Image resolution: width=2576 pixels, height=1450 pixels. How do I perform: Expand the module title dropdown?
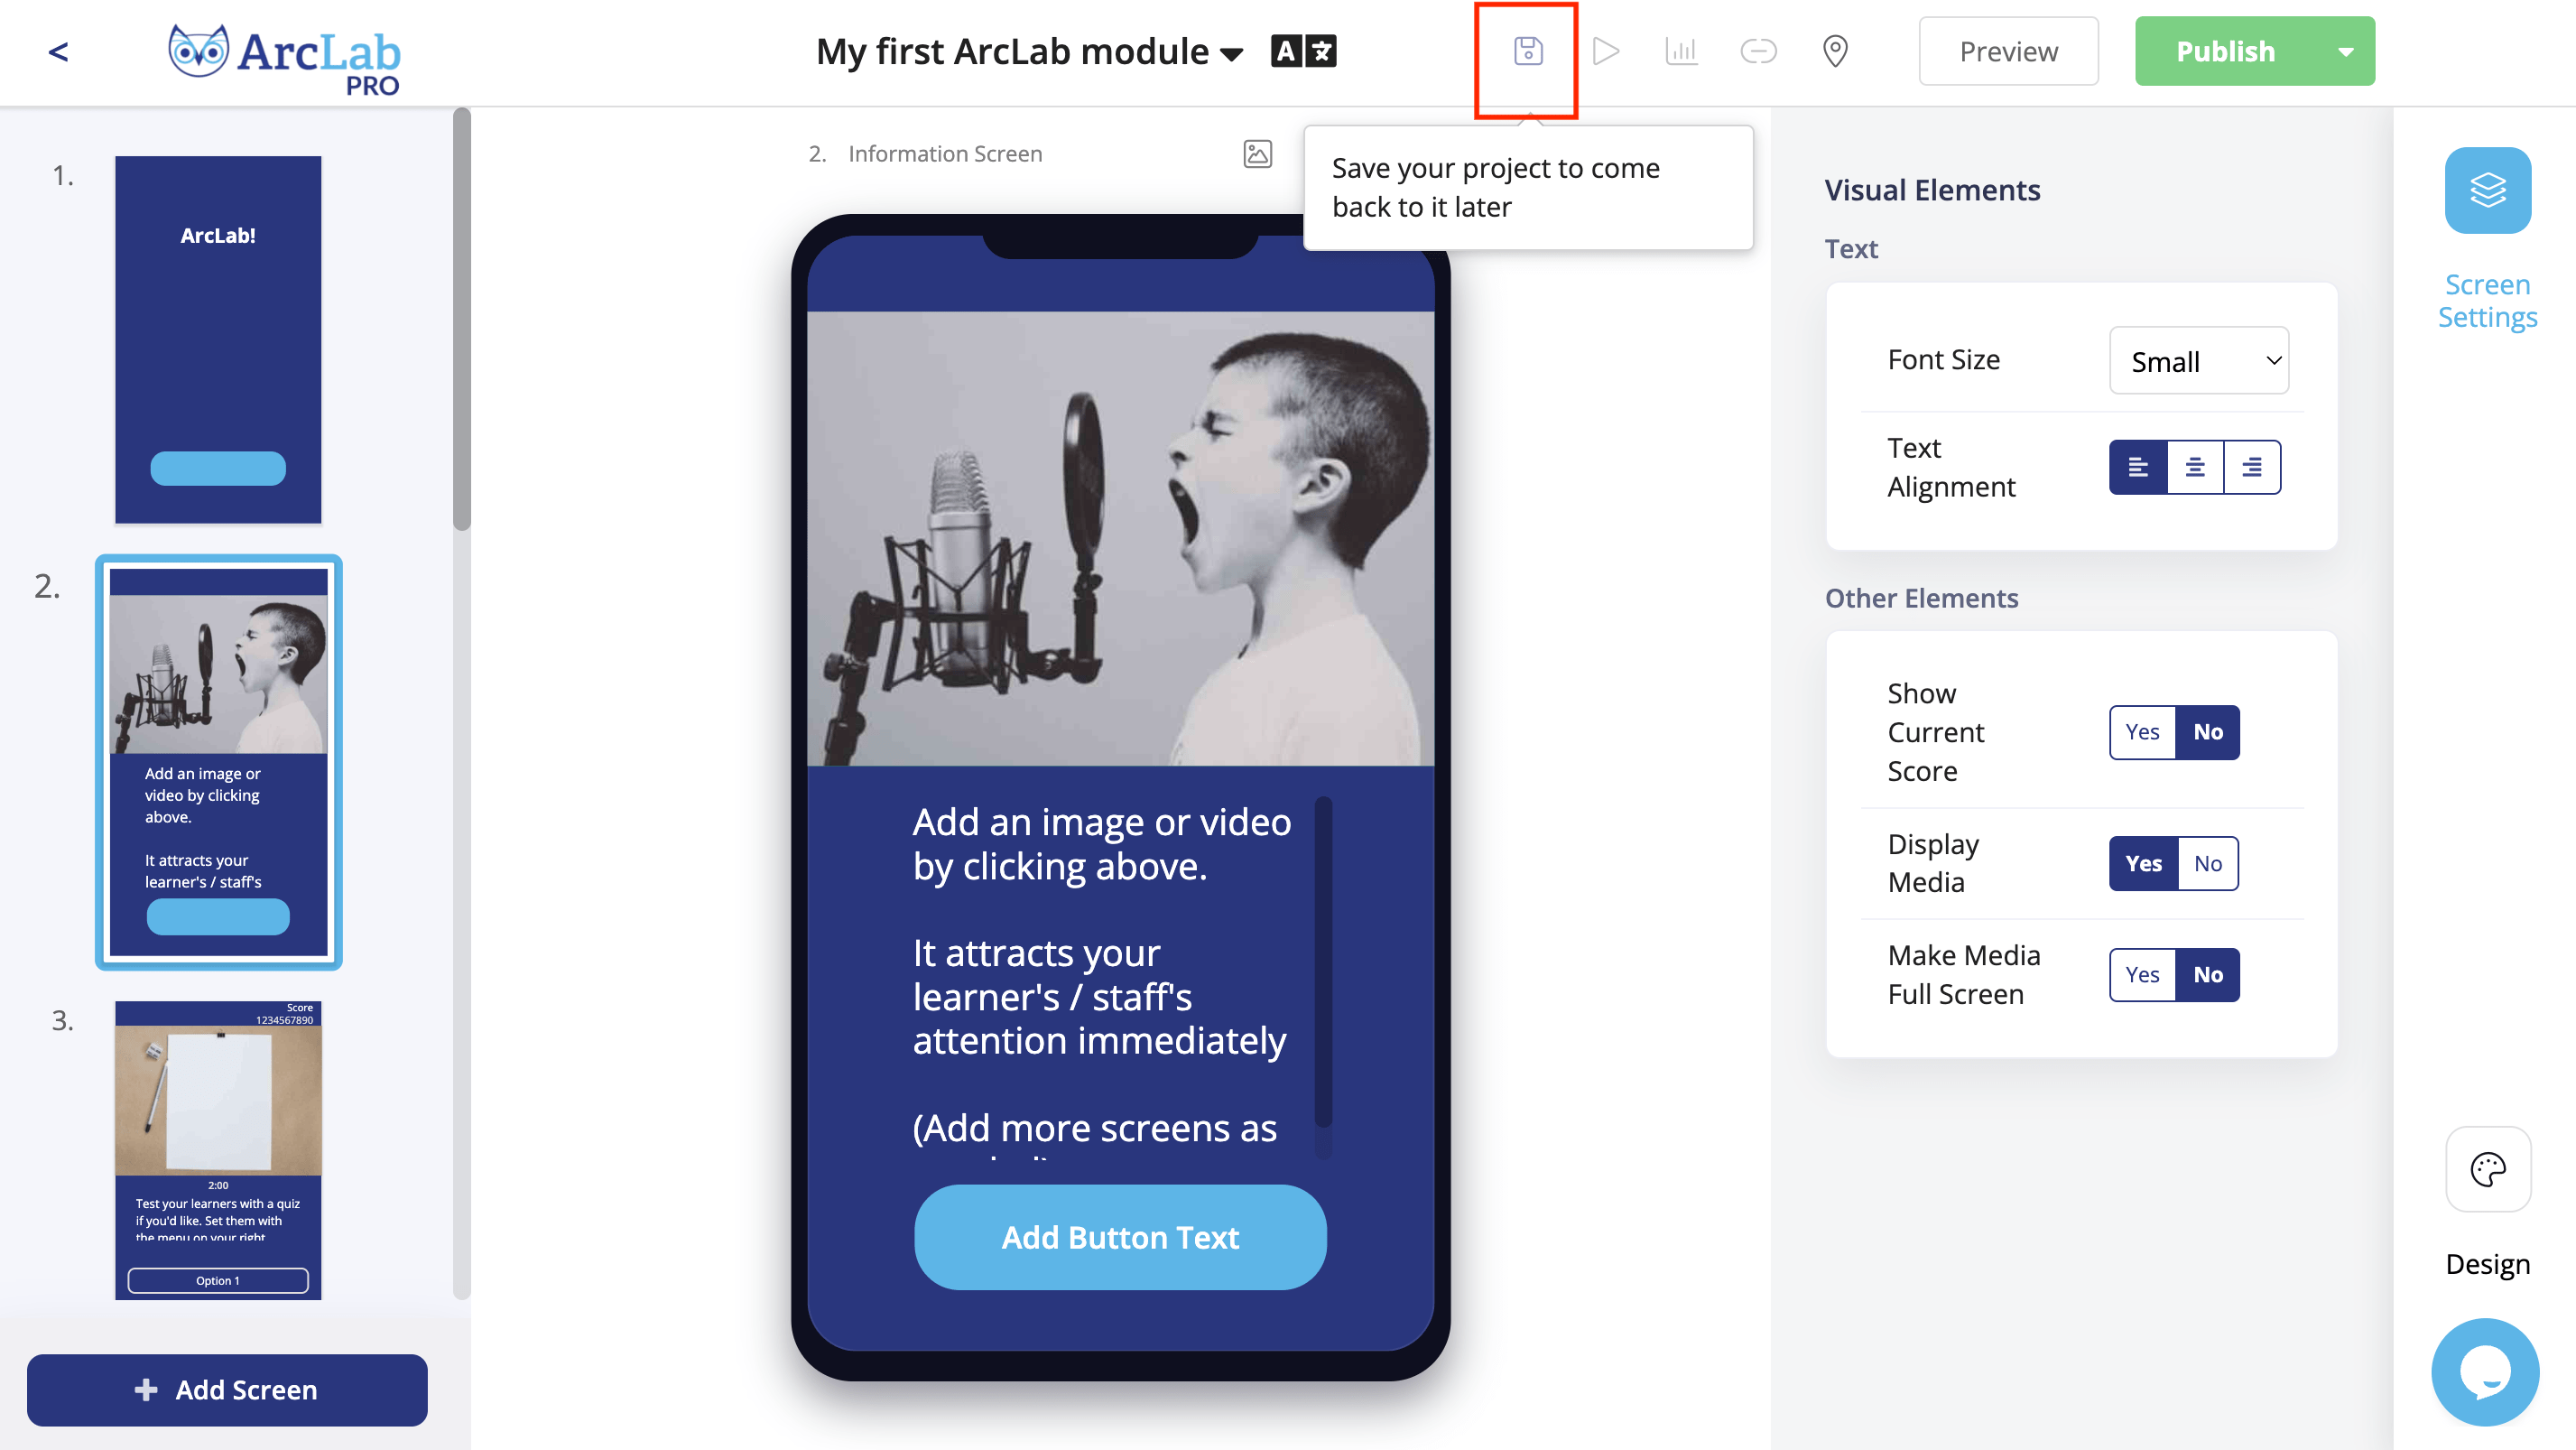[1232, 54]
